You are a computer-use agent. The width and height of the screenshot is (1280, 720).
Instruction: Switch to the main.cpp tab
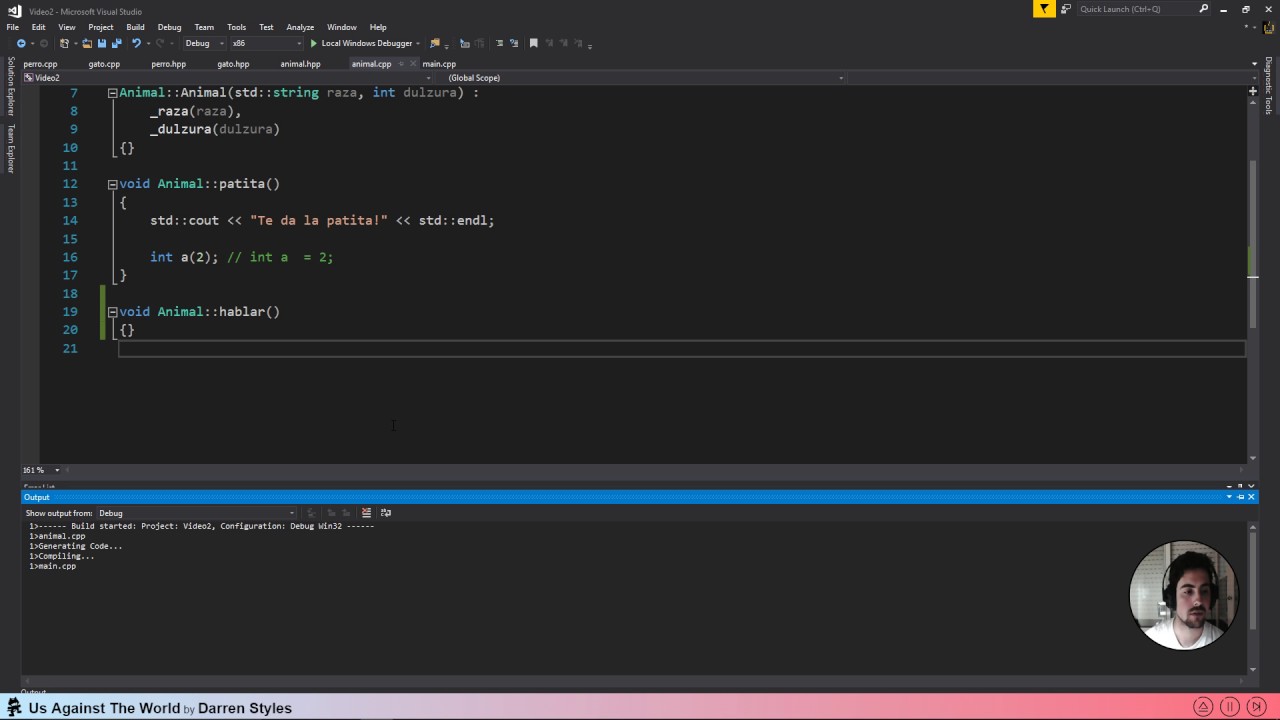(x=439, y=64)
